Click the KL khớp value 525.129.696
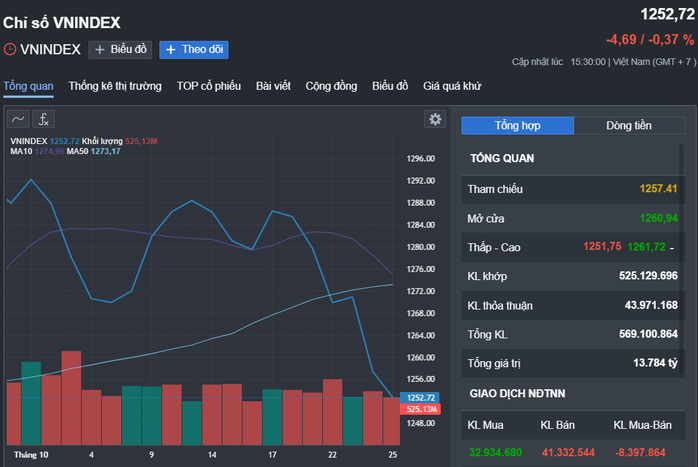 pos(648,276)
